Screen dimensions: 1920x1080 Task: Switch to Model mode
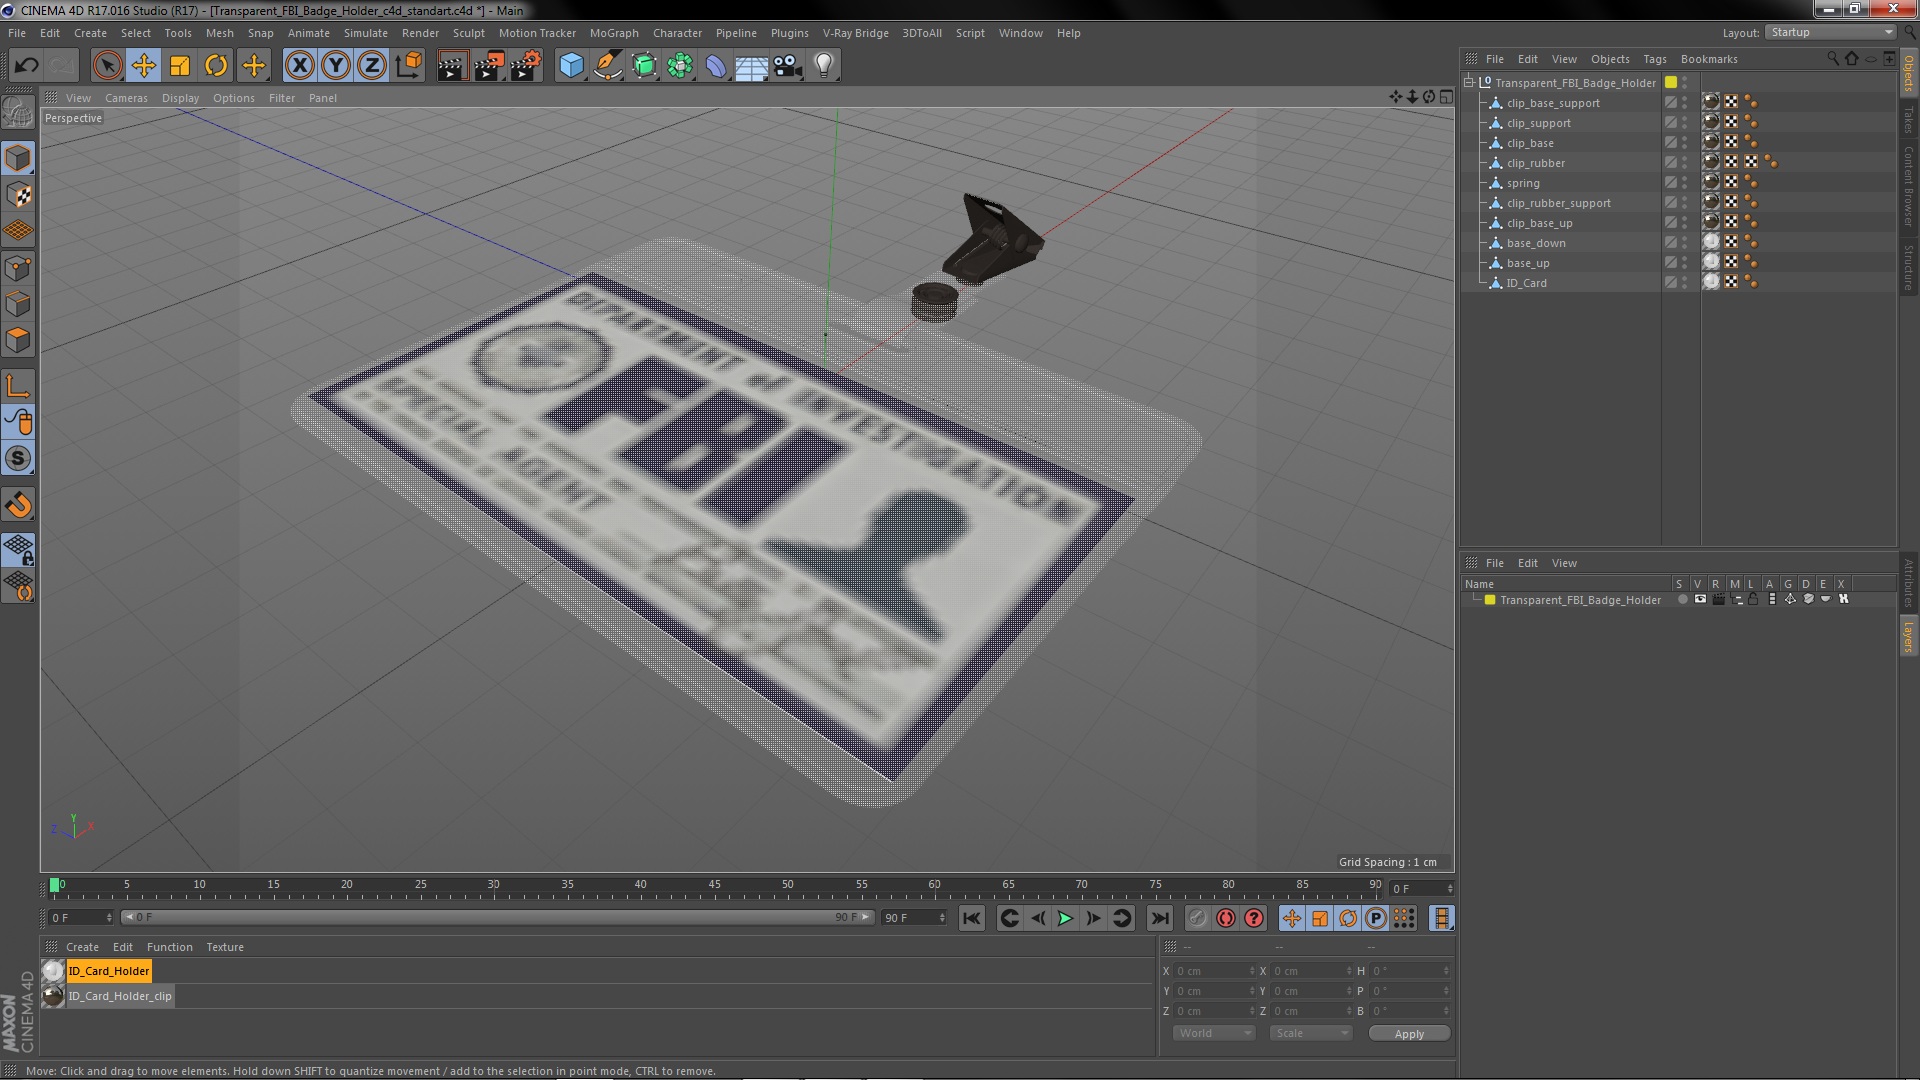click(18, 158)
